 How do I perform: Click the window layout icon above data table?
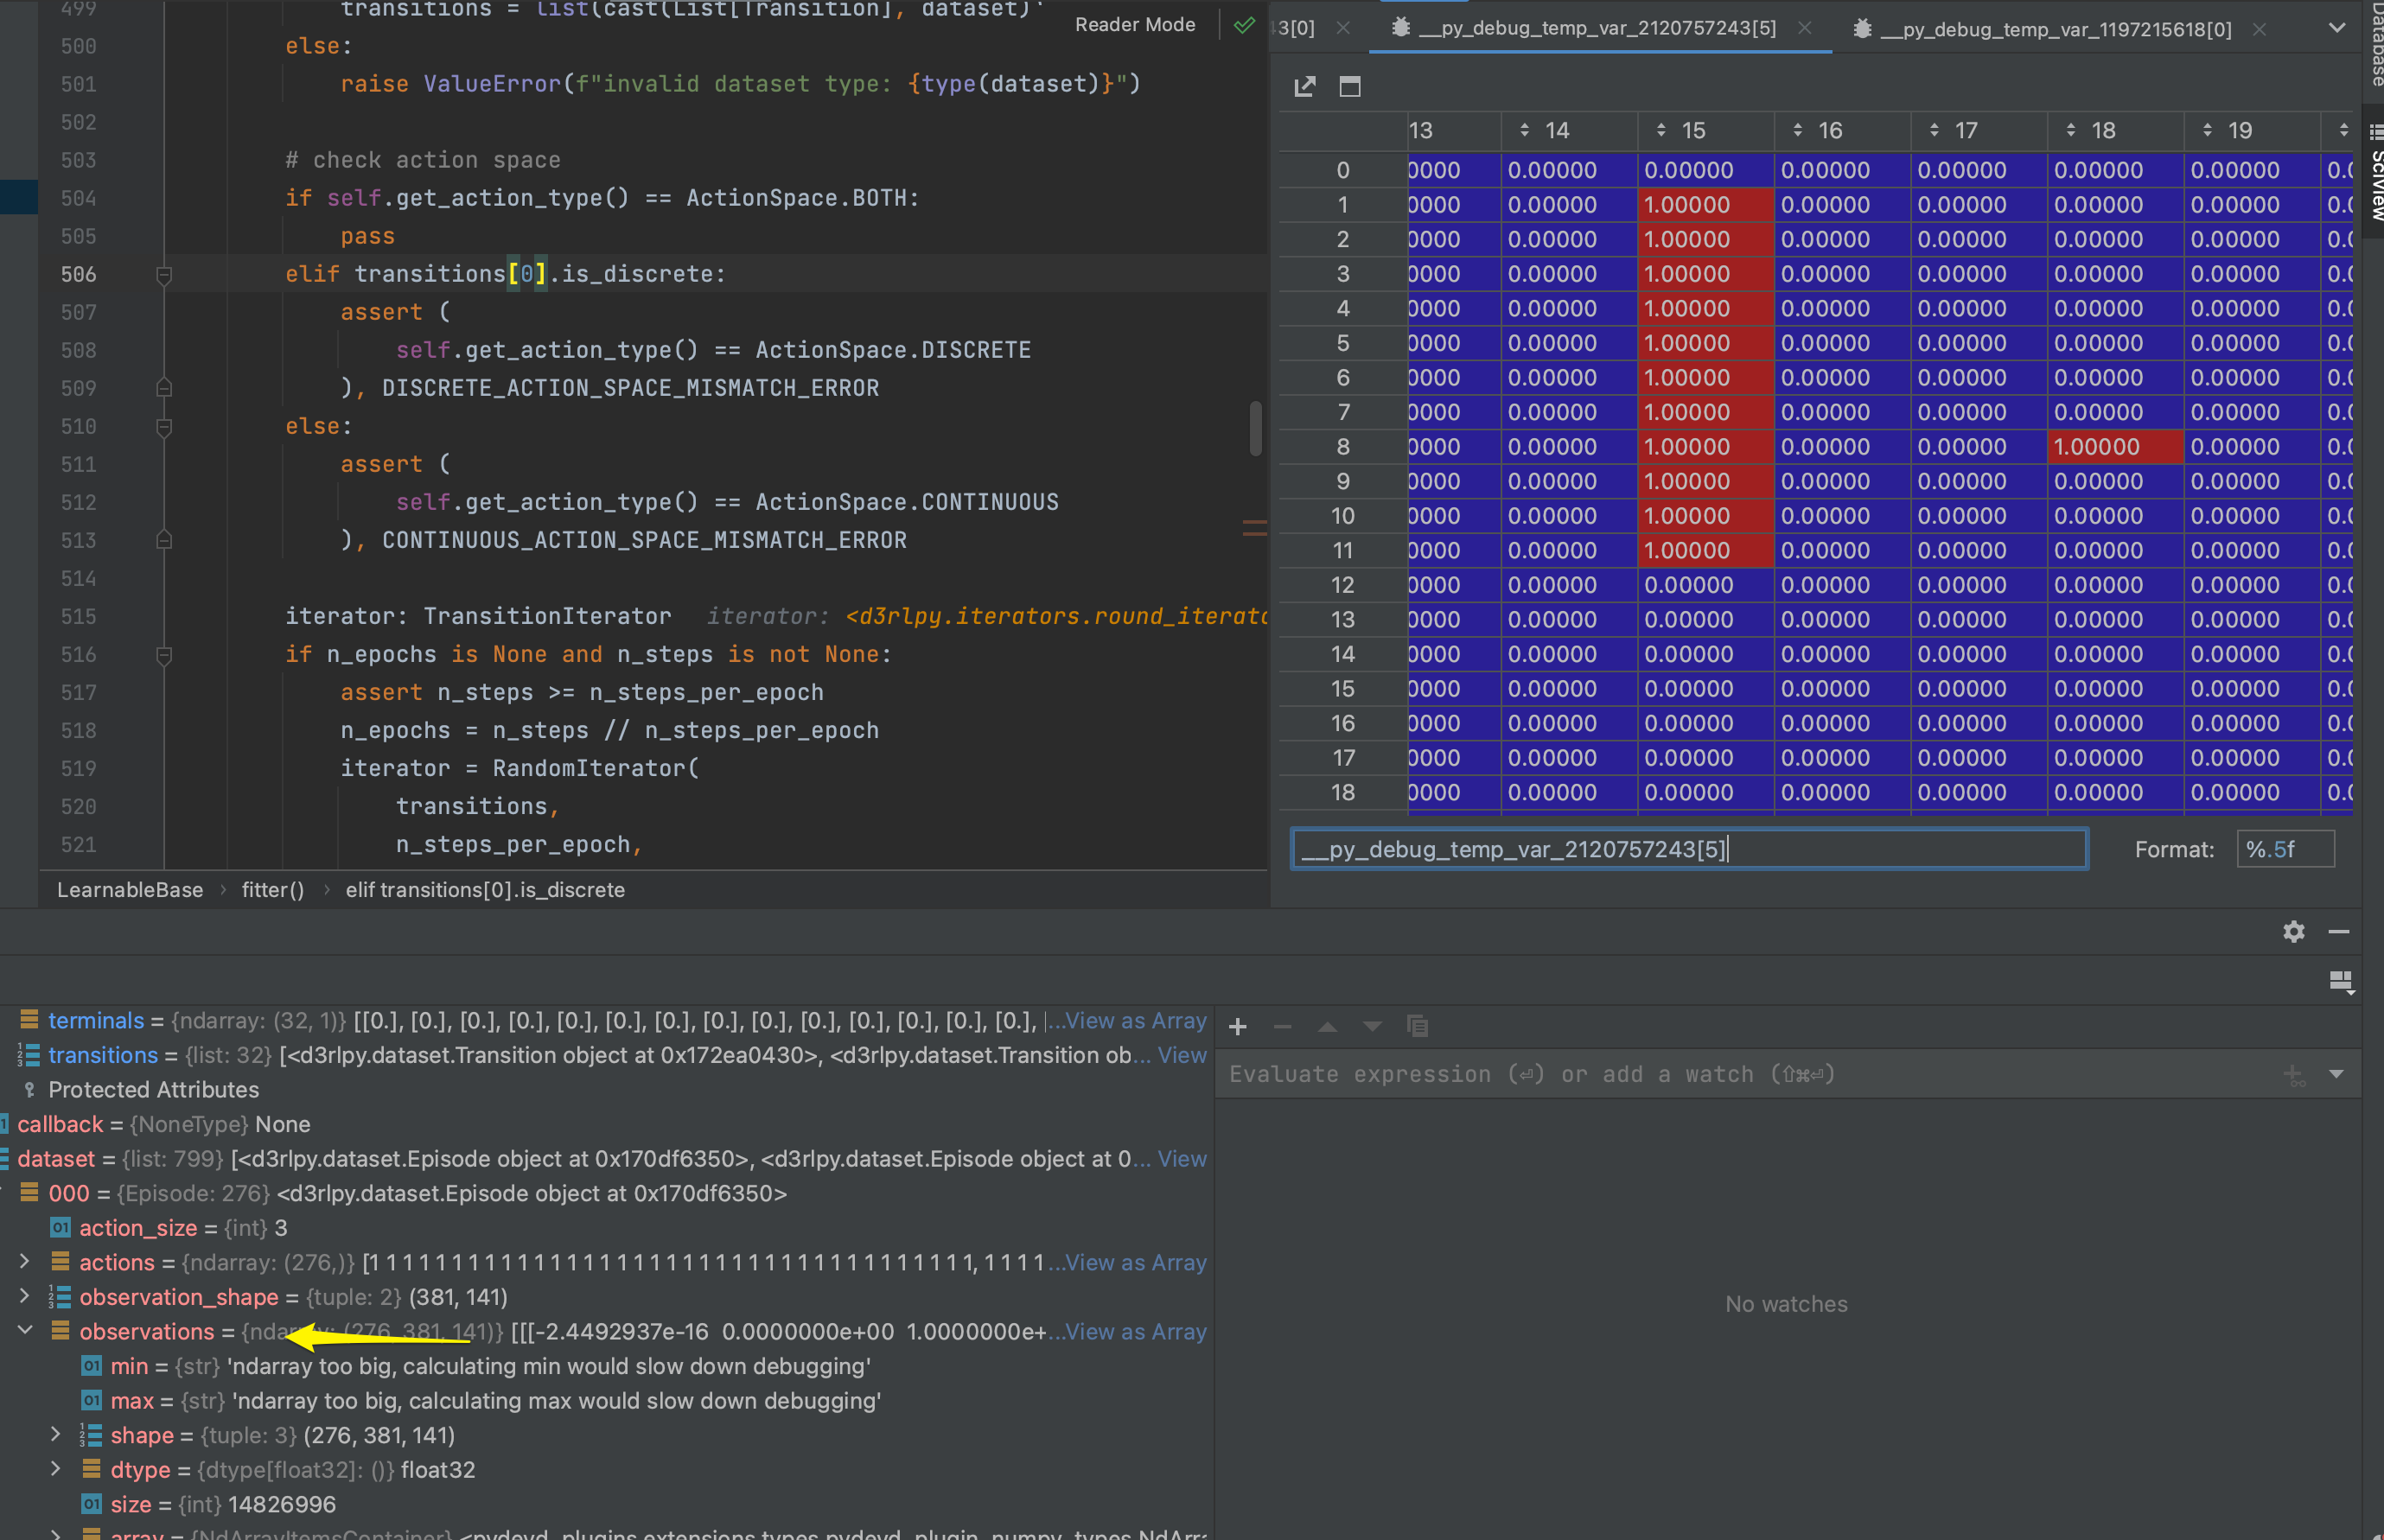(1349, 87)
